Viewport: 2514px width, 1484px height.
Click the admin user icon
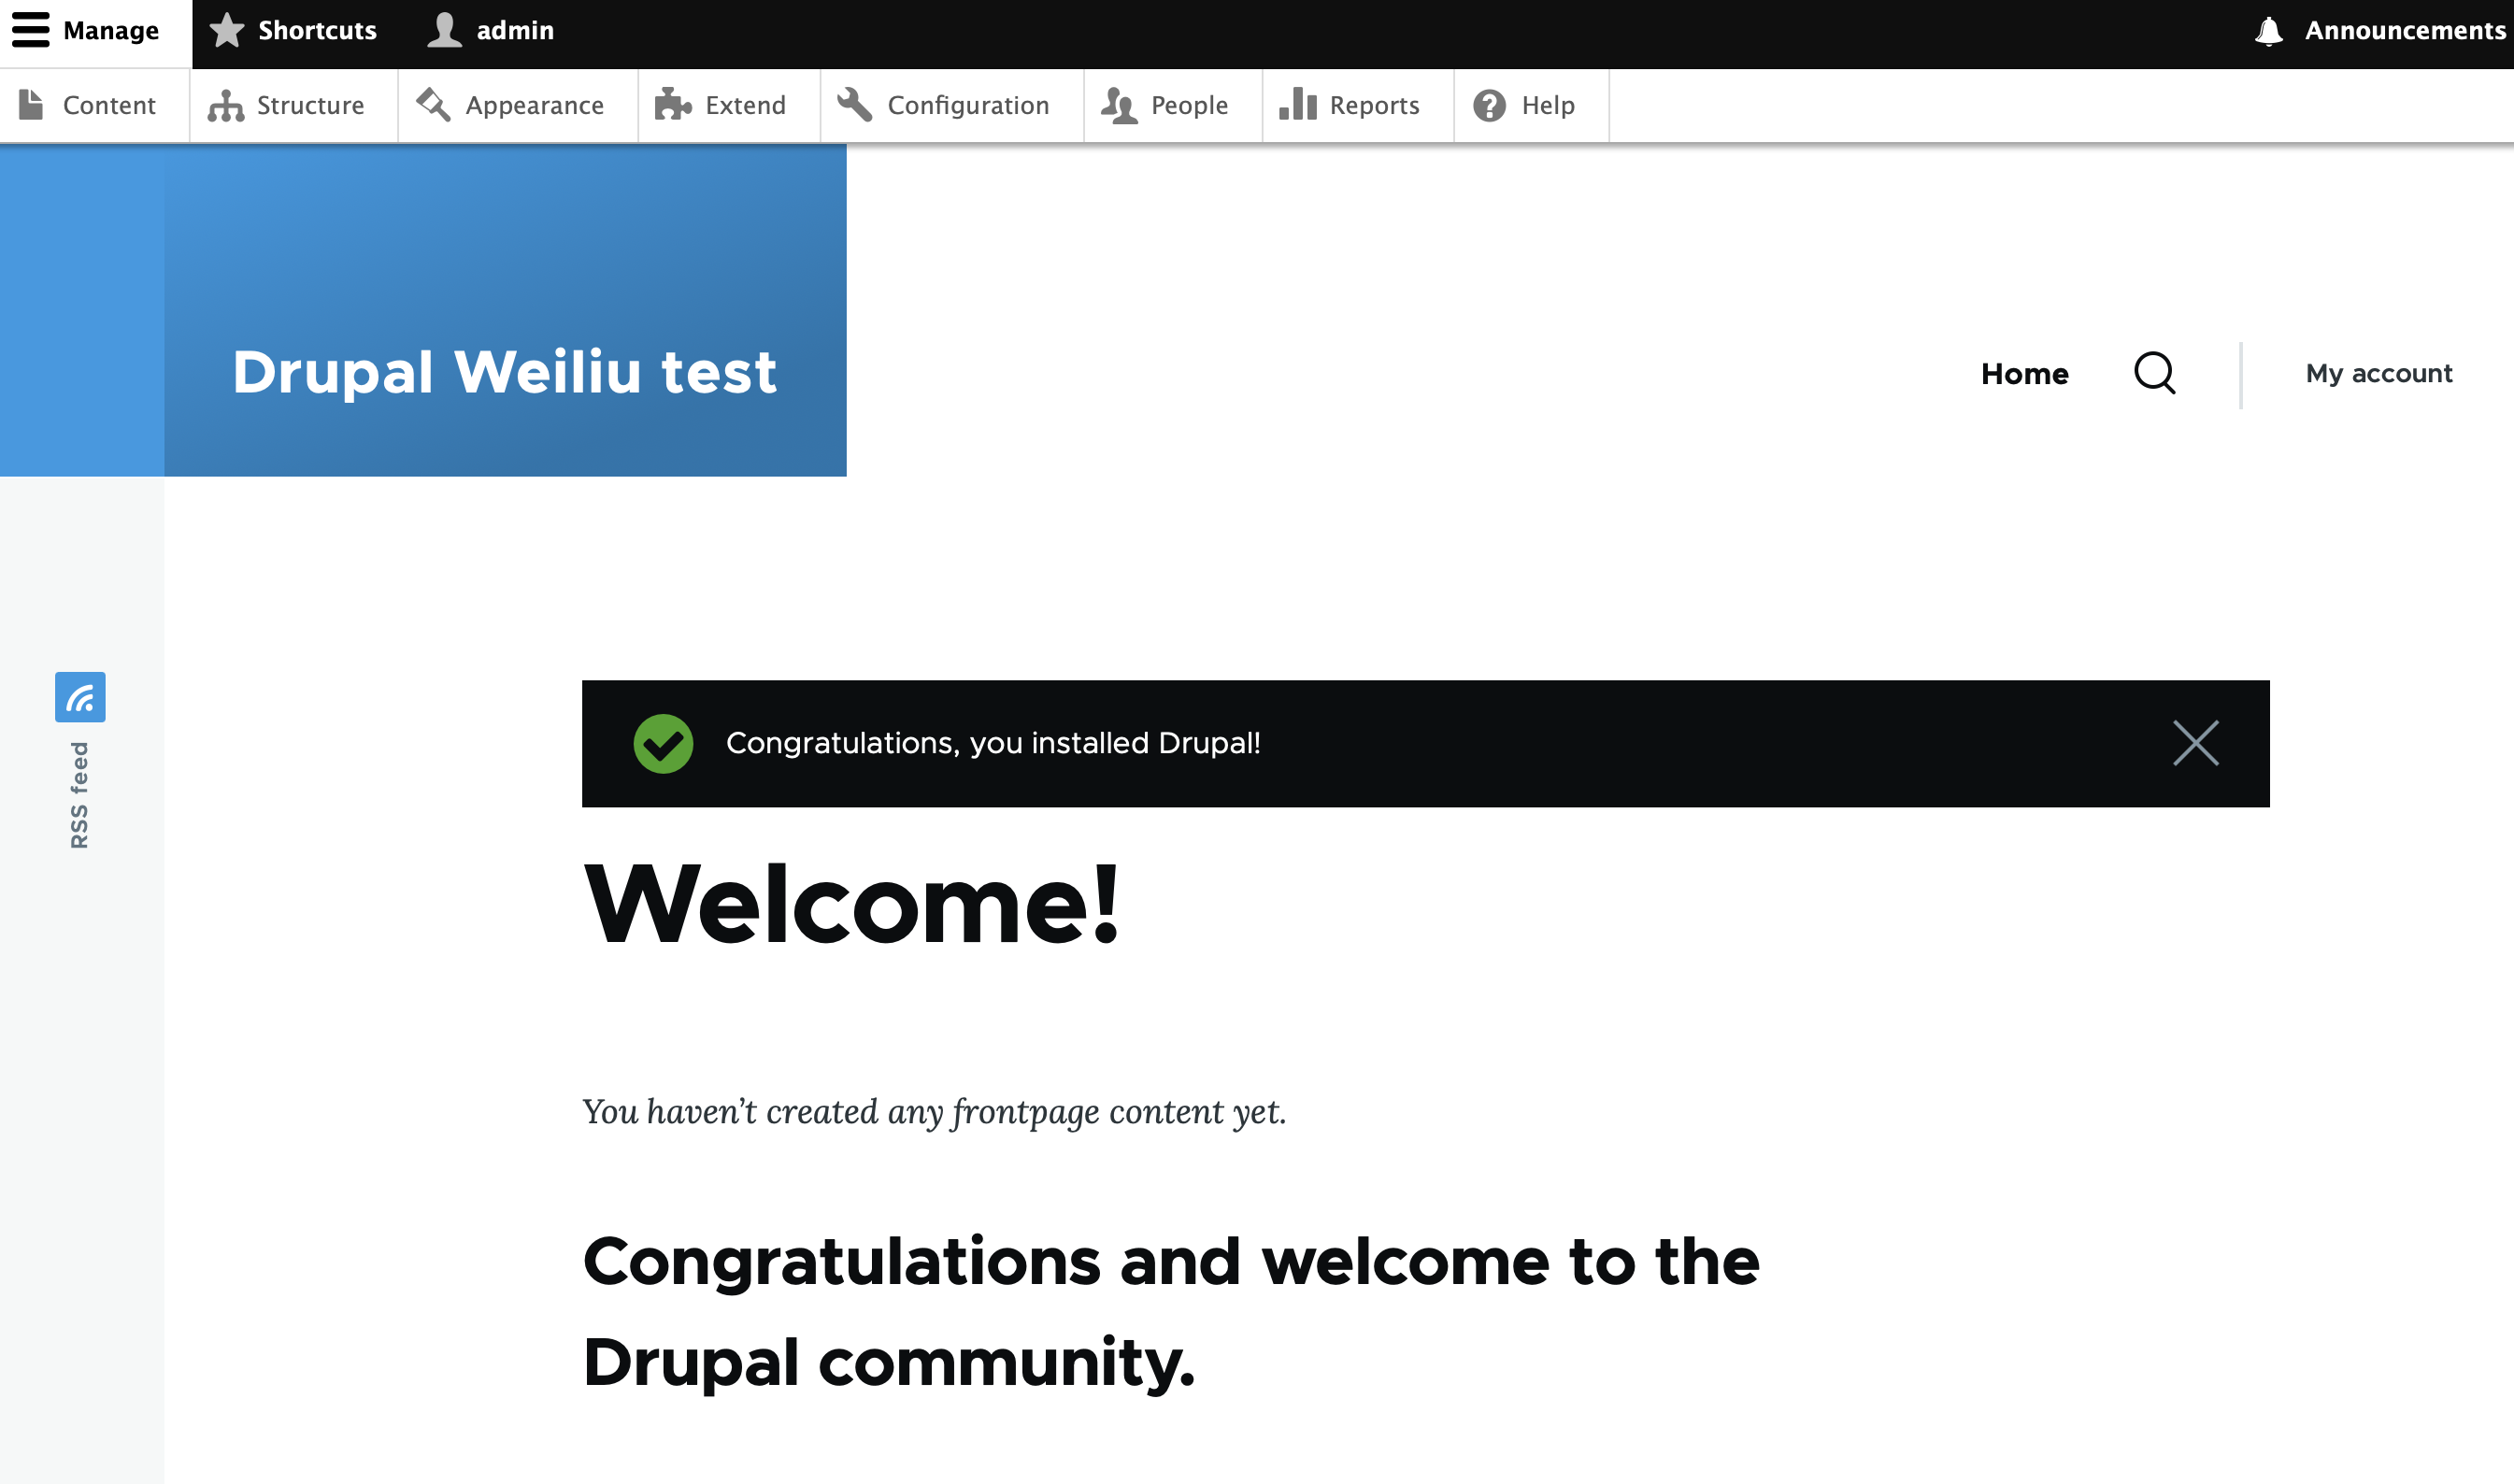click(x=445, y=32)
